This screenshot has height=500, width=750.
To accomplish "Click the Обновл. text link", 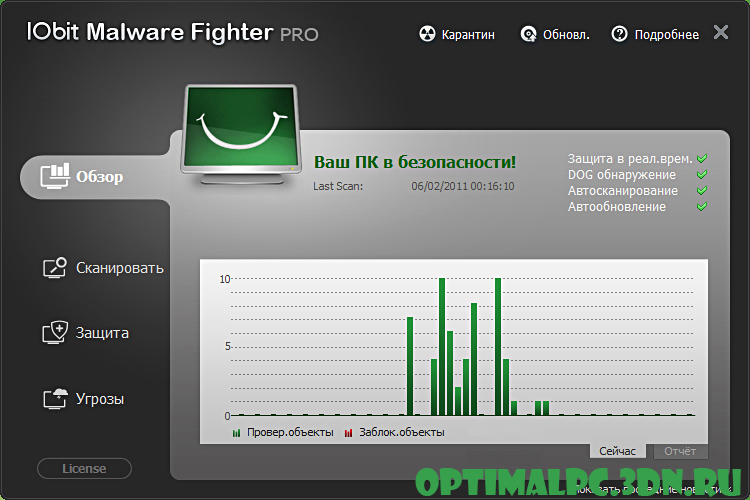I will (x=566, y=35).
